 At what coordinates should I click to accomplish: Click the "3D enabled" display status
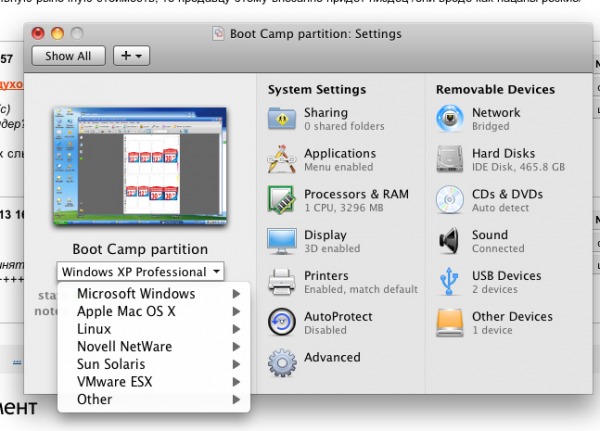click(332, 248)
